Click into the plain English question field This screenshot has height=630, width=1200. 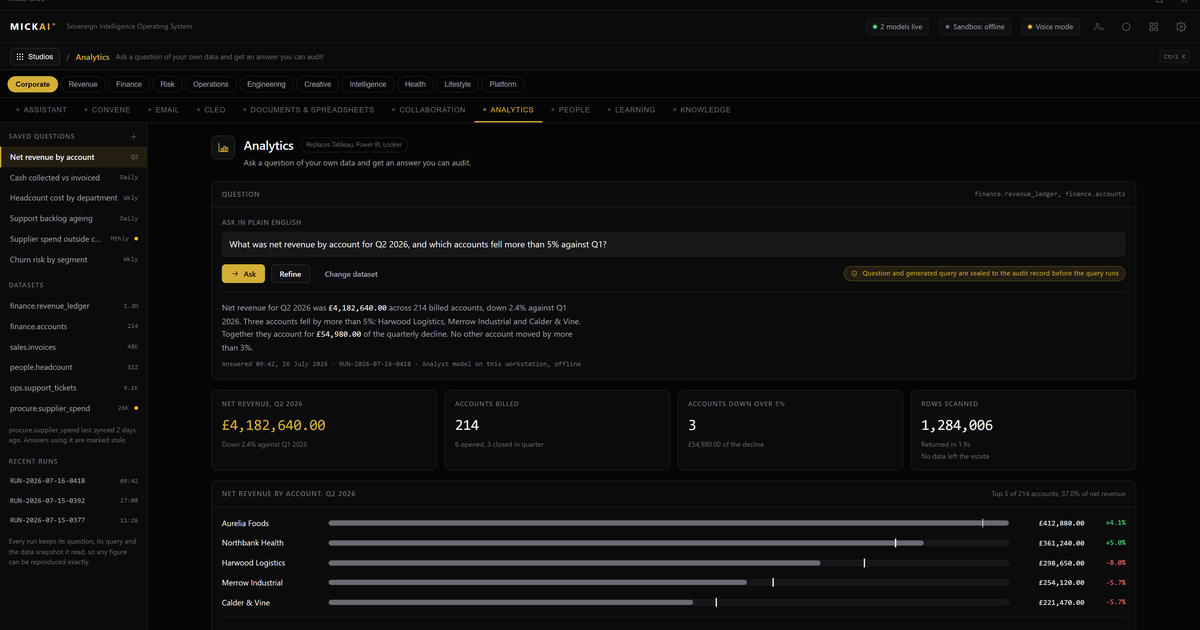(673, 244)
